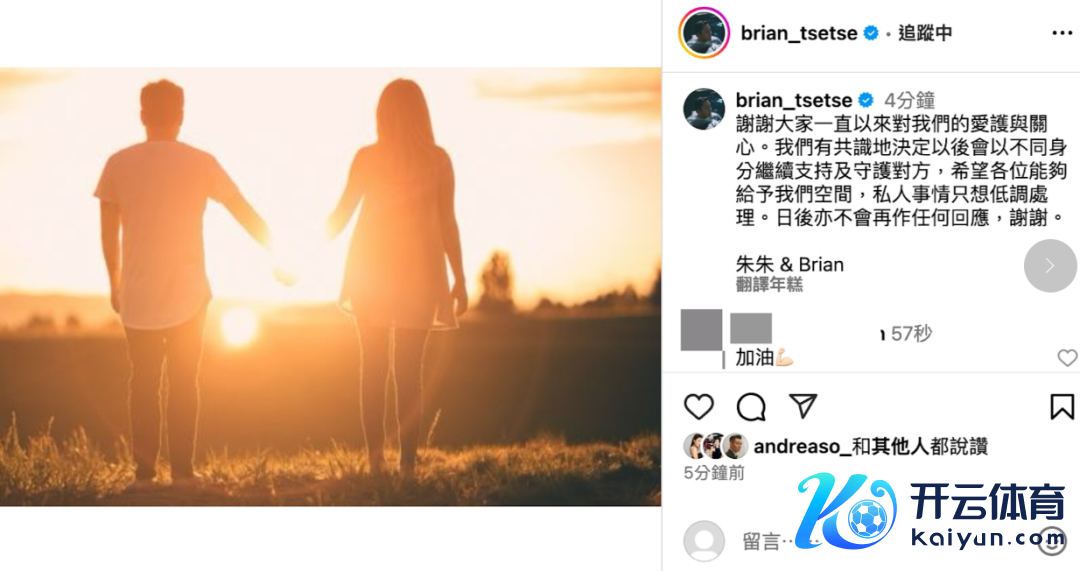The image size is (1080, 571).
Task: Open the caption author avatar
Action: [x=704, y=109]
